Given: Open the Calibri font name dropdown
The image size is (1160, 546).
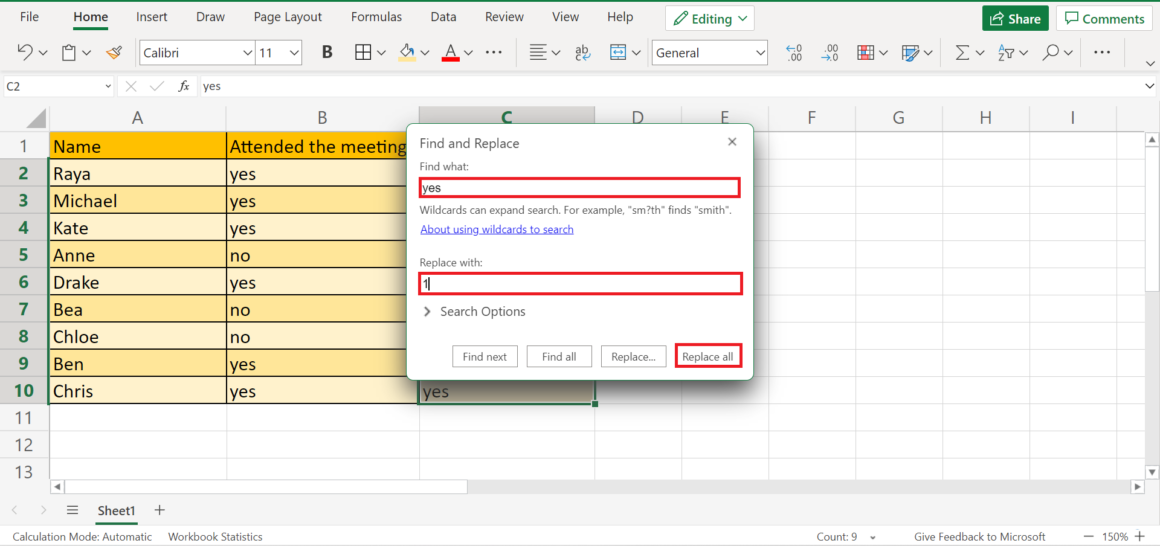Looking at the screenshot, I should (x=248, y=53).
